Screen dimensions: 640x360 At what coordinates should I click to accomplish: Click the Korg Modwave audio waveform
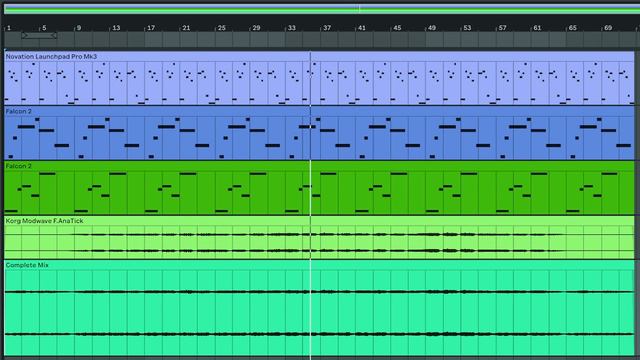click(x=319, y=242)
